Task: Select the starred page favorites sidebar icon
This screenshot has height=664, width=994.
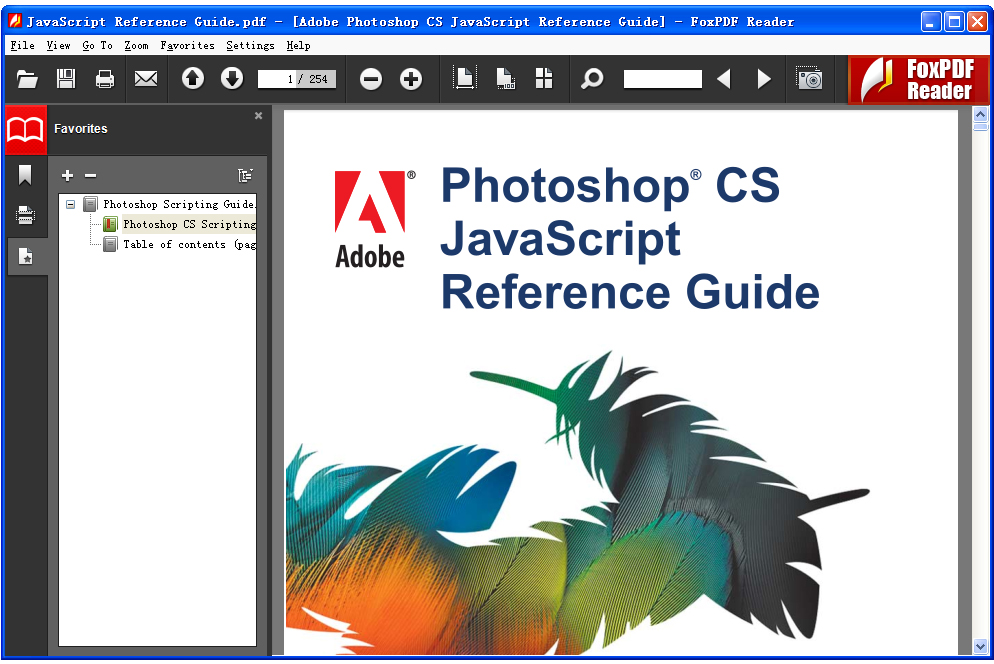Action: coord(25,257)
